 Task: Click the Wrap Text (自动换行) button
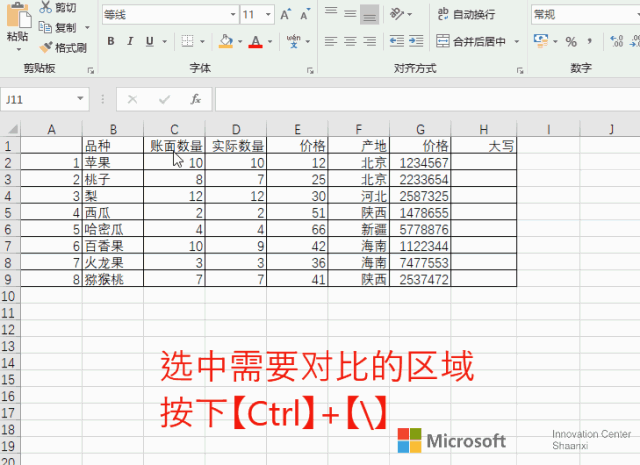click(x=466, y=15)
